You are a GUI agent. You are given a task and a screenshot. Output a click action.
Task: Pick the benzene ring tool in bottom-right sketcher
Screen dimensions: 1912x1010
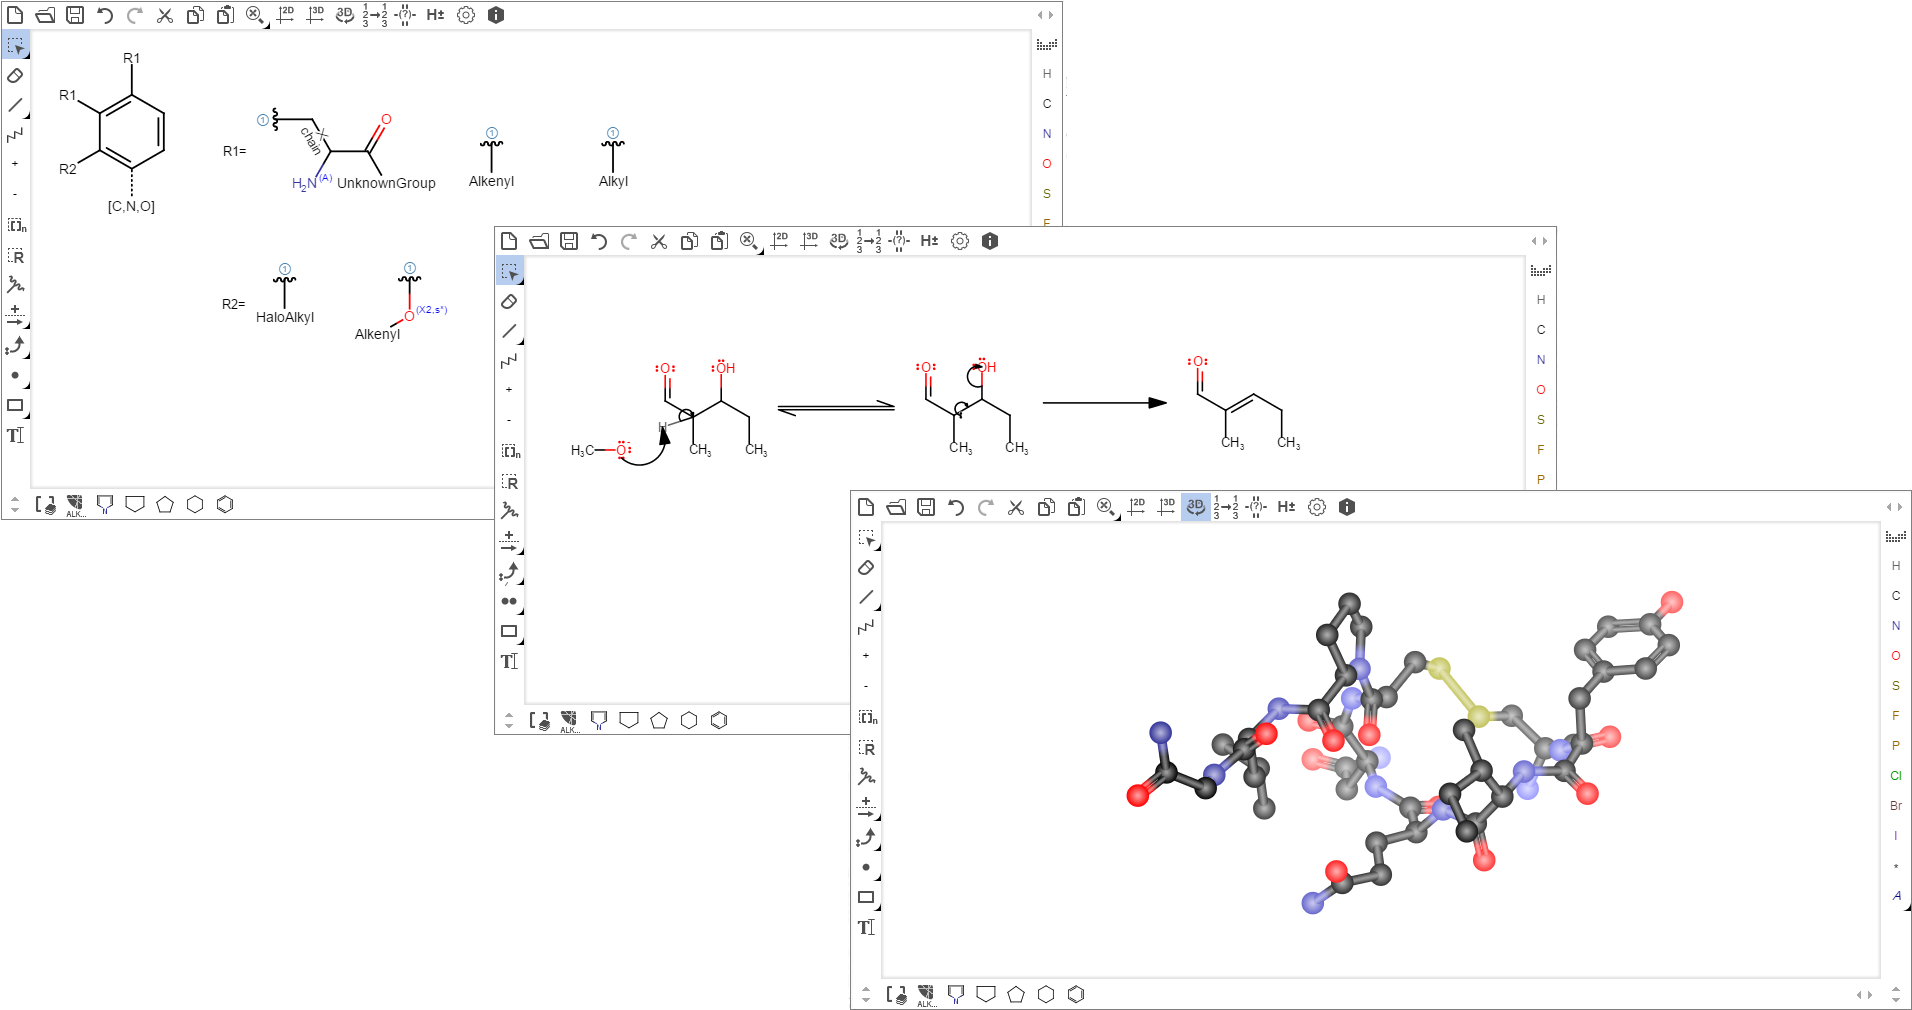[x=1076, y=994]
